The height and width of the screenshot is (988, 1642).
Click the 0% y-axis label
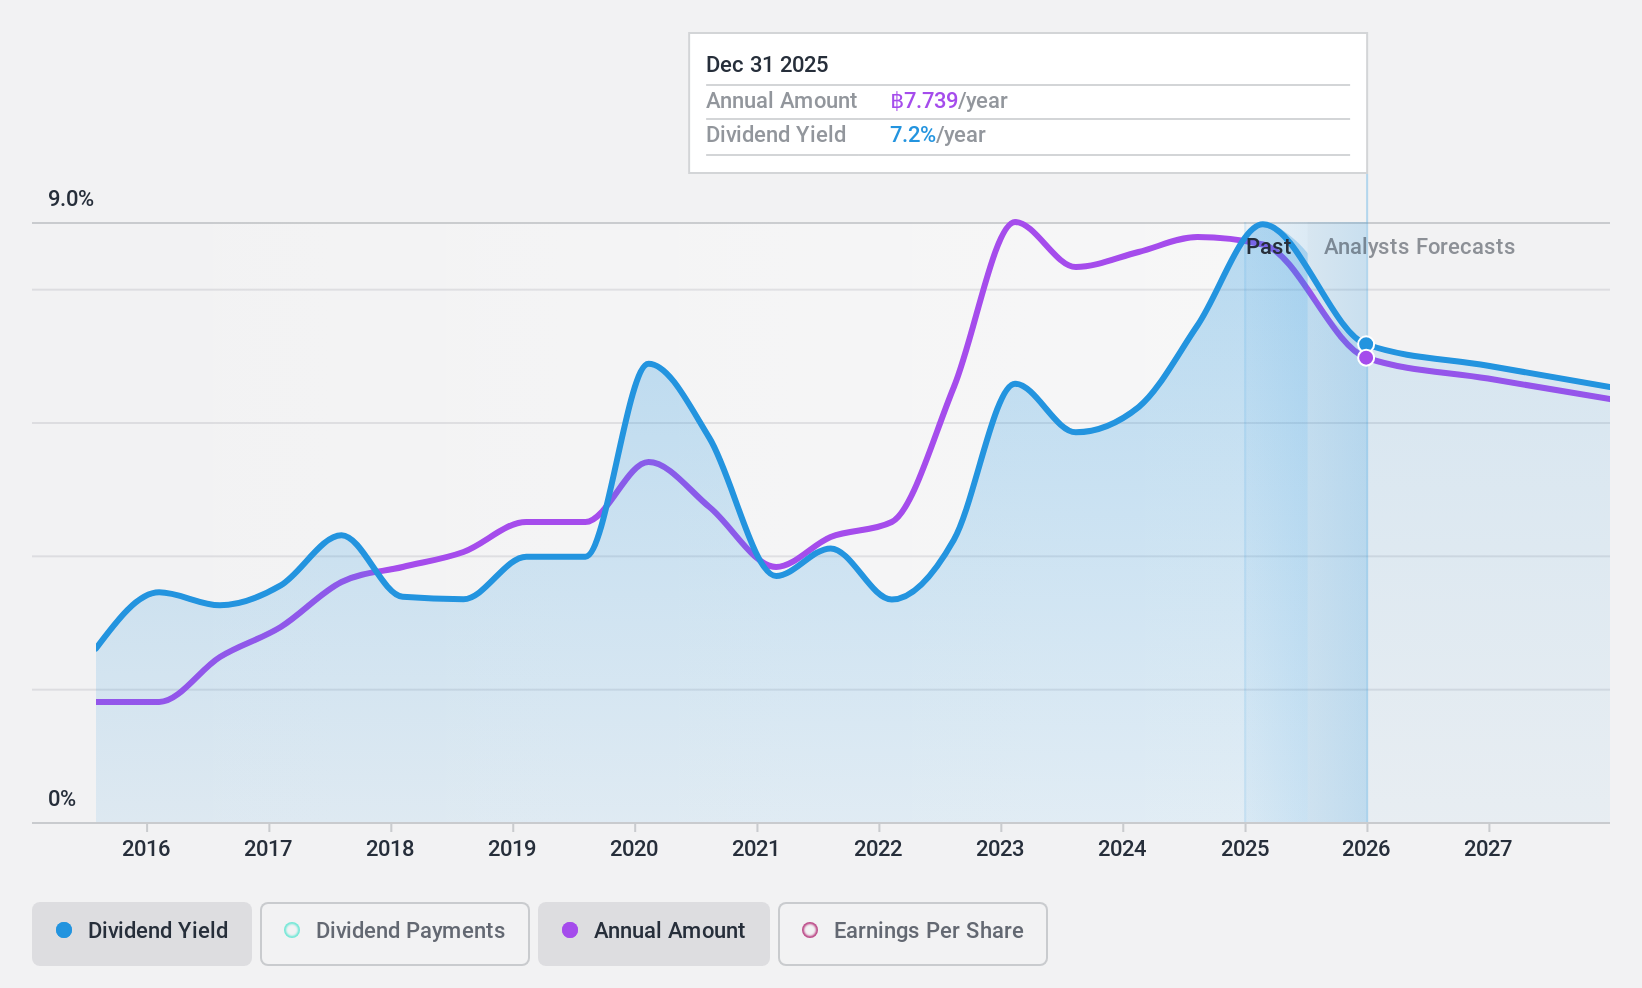[62, 799]
